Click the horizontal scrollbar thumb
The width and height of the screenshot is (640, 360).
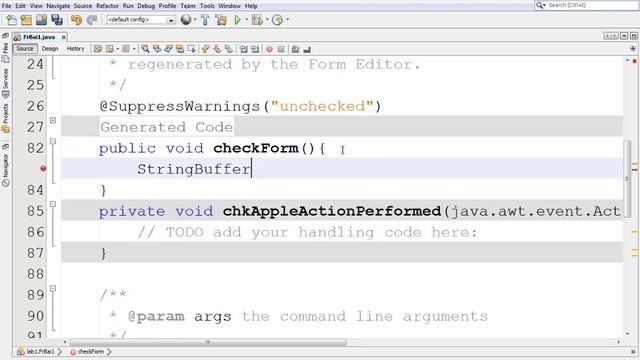click(208, 342)
